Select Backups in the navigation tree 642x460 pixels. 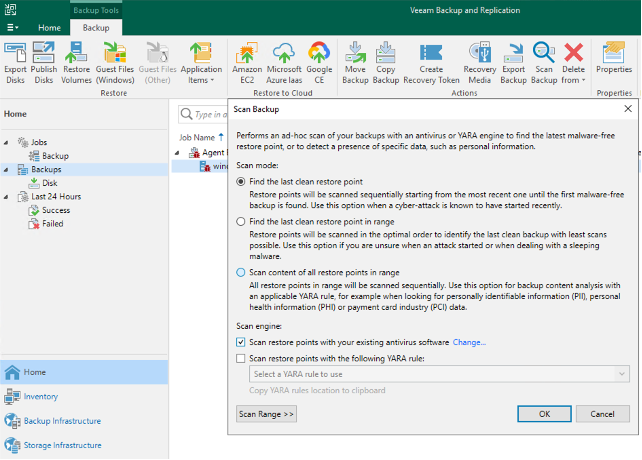coord(46,169)
